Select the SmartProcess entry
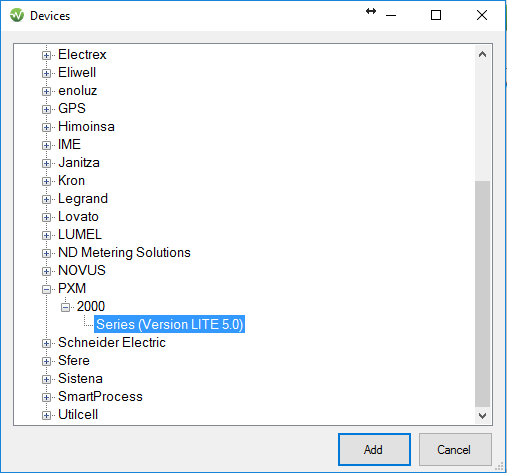The height and width of the screenshot is (473, 507). pos(100,397)
